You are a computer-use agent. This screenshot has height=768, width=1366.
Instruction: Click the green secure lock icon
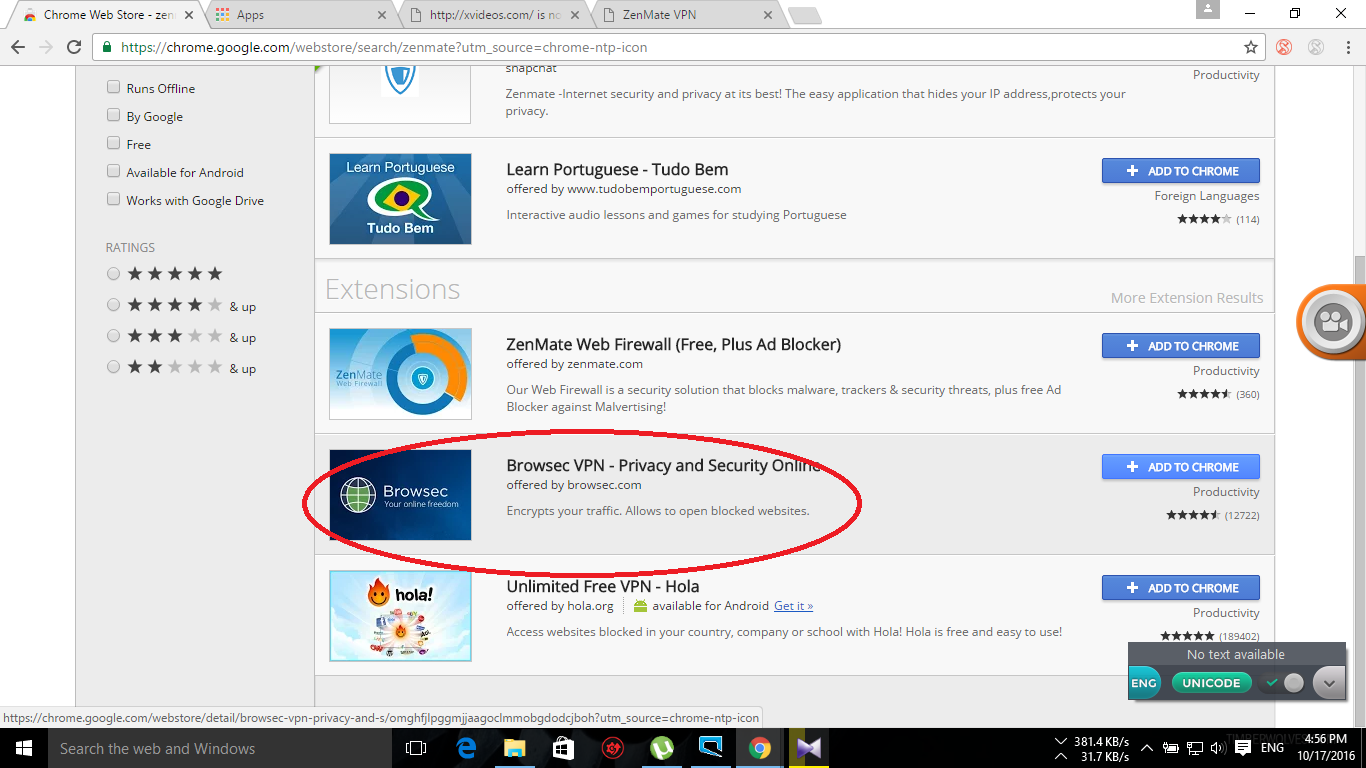(107, 47)
